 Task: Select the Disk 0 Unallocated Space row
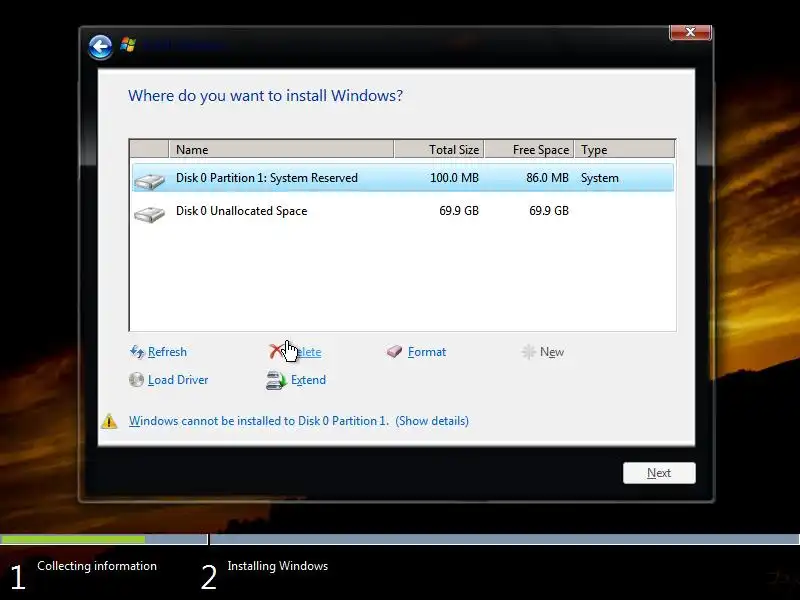pyautogui.click(x=403, y=211)
